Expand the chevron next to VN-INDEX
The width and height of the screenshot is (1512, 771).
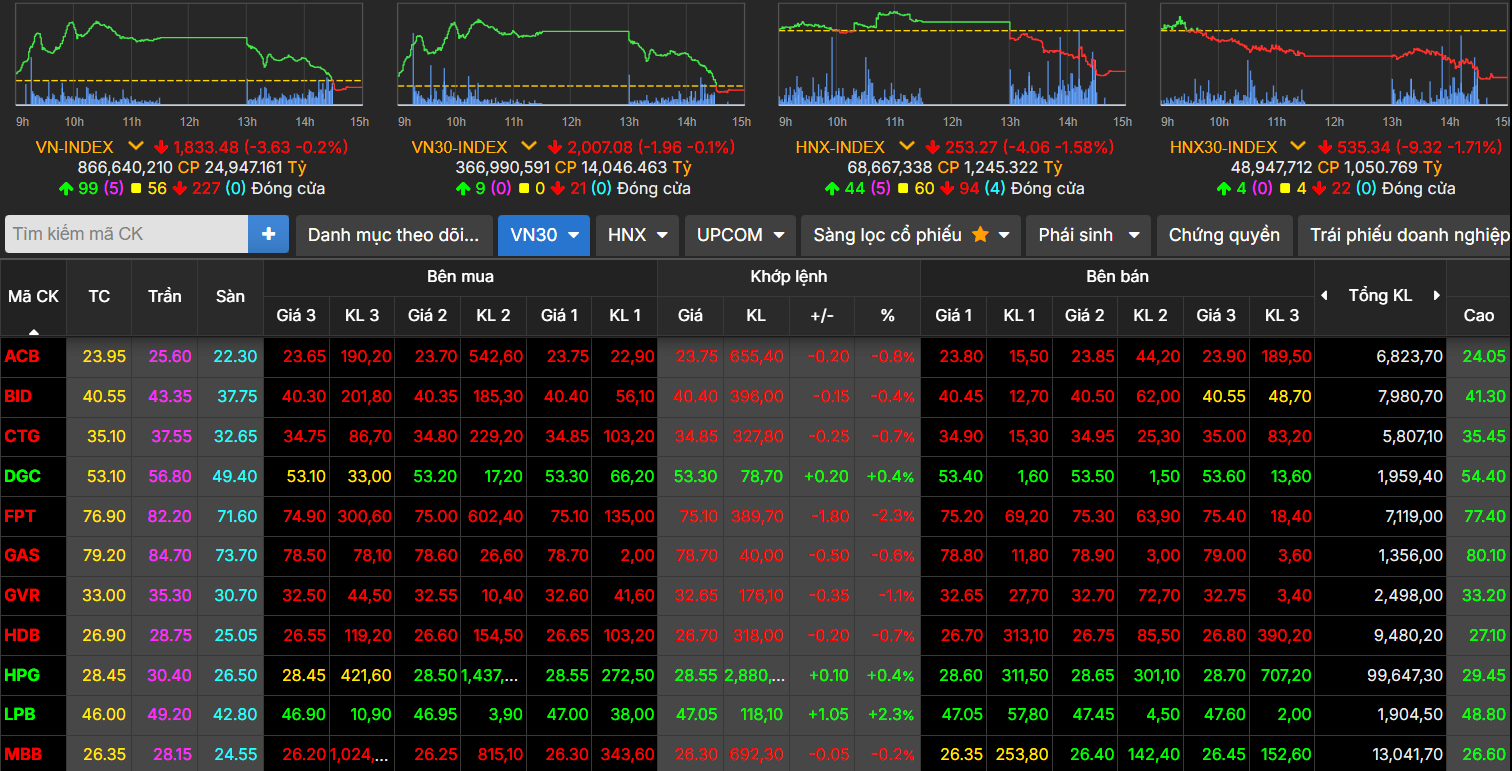(136, 147)
